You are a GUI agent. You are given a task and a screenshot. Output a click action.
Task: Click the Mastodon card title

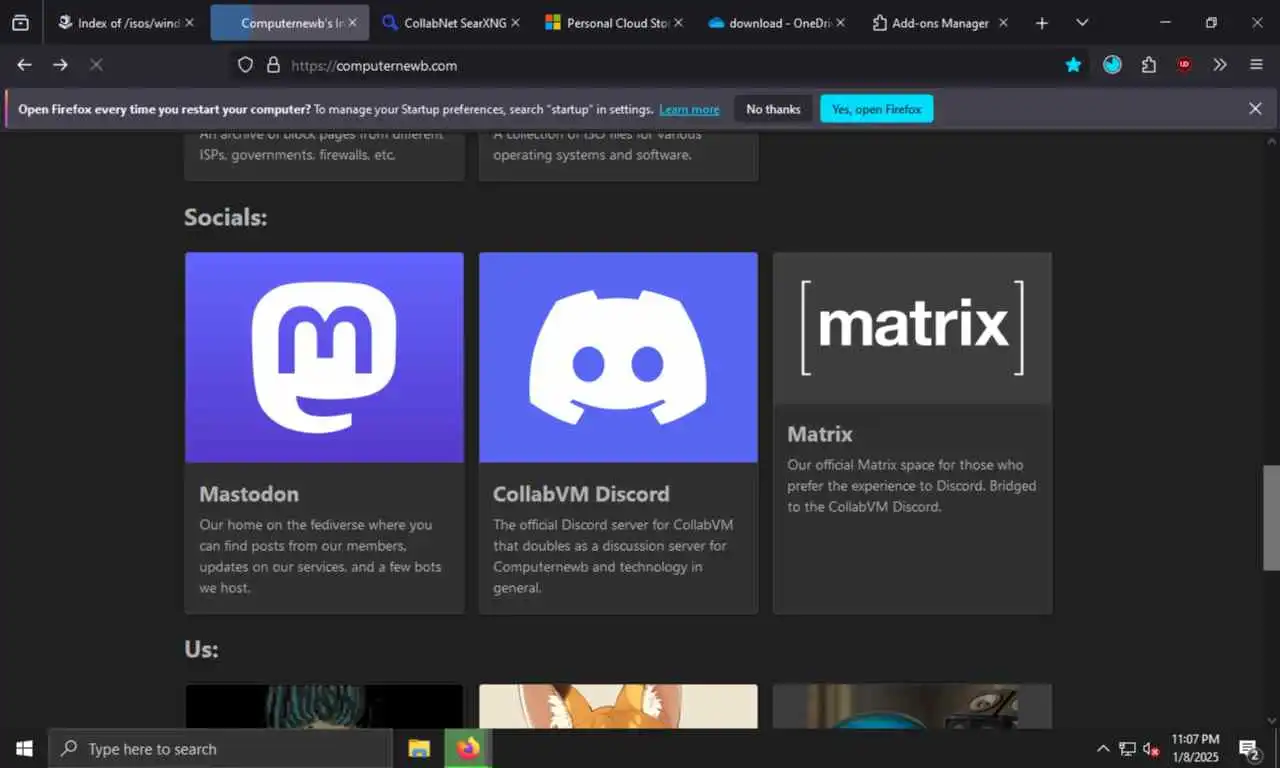pyautogui.click(x=248, y=494)
